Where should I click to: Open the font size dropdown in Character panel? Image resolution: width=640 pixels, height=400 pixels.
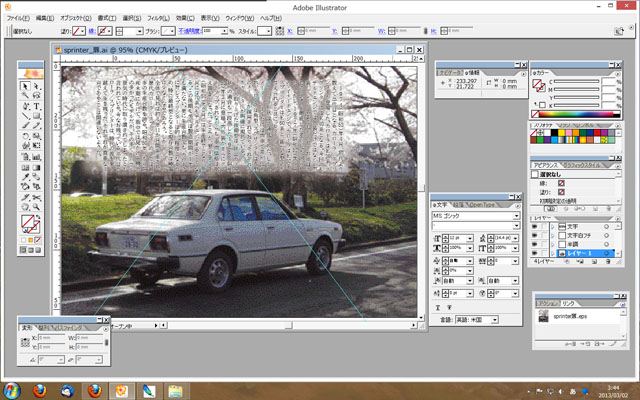[470, 238]
